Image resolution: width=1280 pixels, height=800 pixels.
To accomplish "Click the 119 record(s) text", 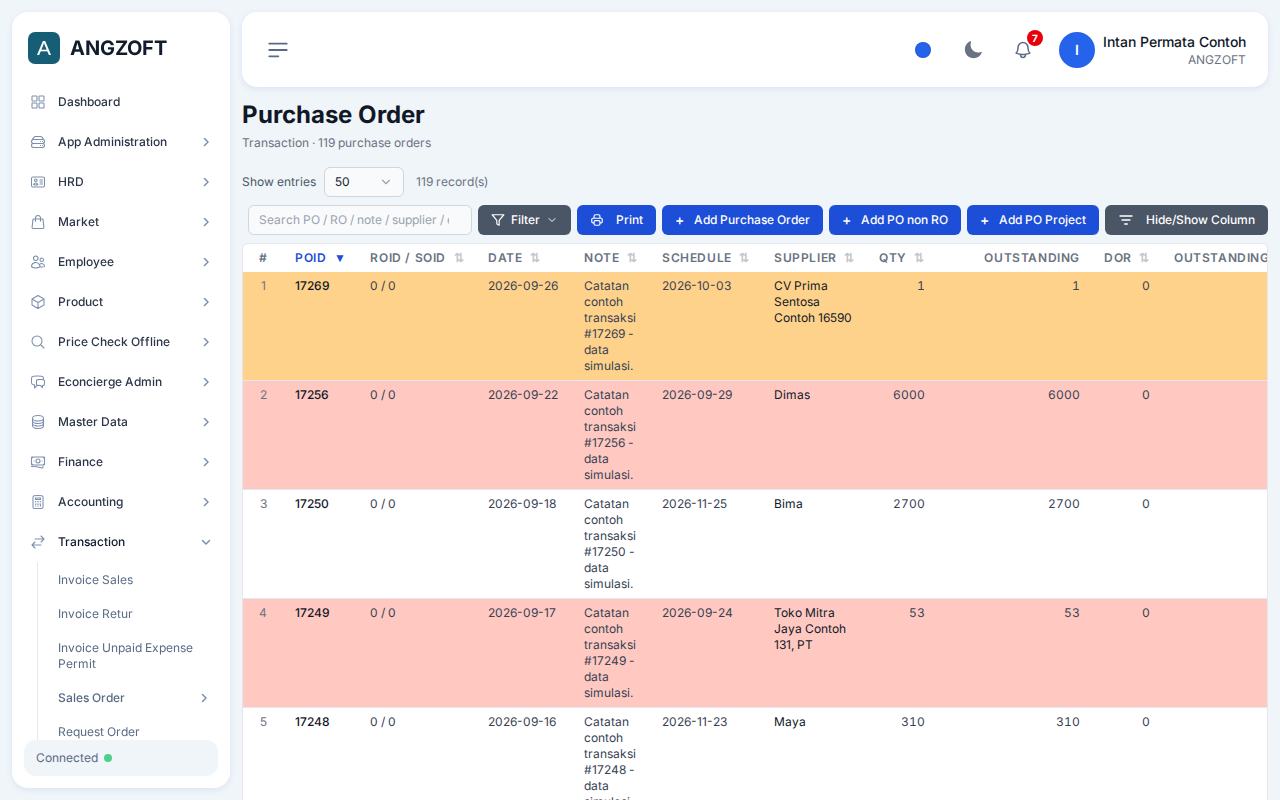I will click(x=452, y=182).
